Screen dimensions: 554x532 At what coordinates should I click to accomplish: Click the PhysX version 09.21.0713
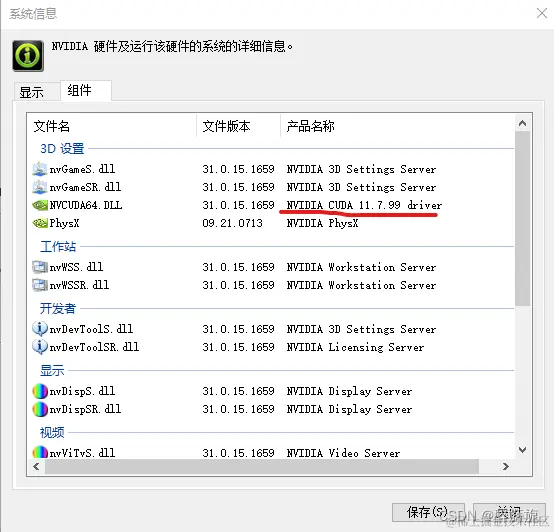click(x=232, y=223)
